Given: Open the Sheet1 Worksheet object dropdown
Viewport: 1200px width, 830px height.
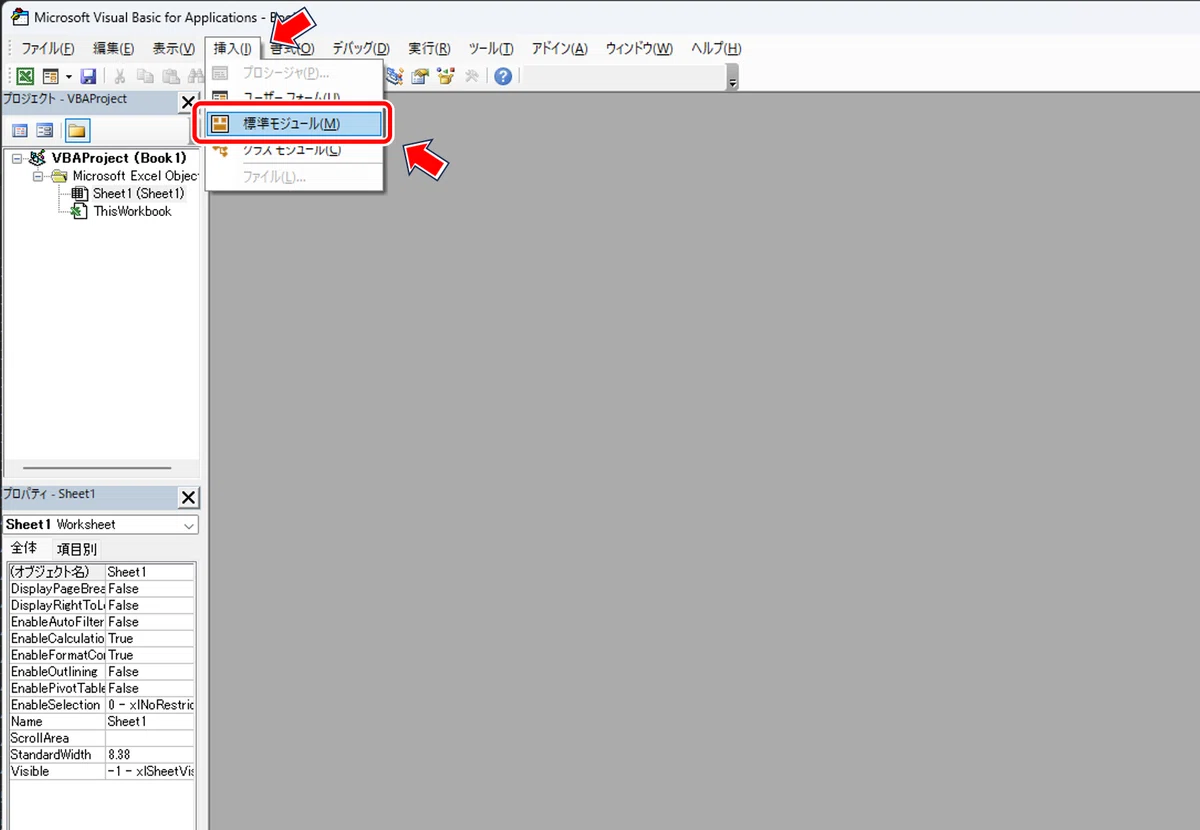Looking at the screenshot, I should click(189, 525).
